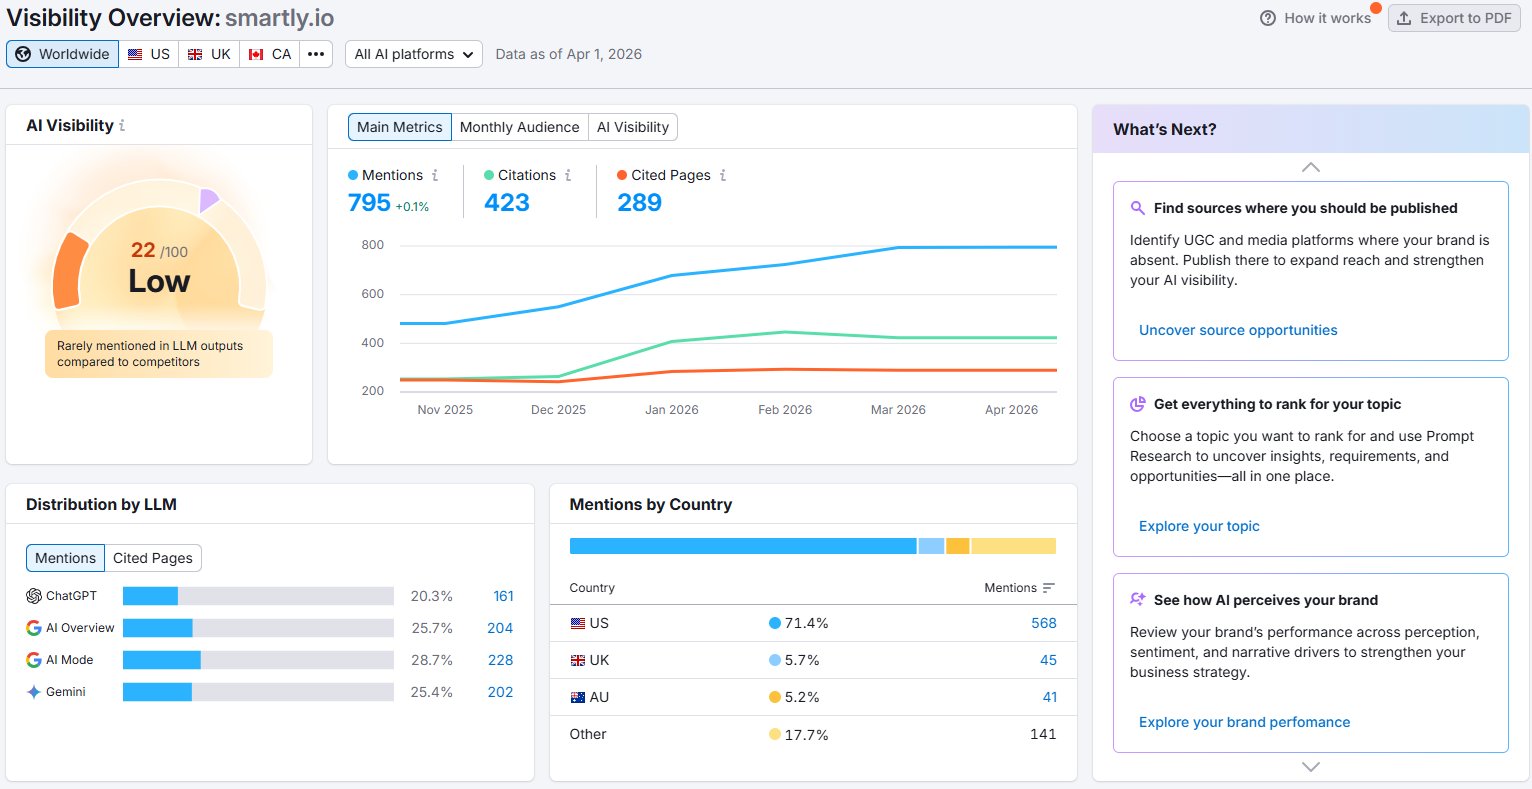Open the How it works help icon
Screen dimensions: 1532x789
[1267, 17]
